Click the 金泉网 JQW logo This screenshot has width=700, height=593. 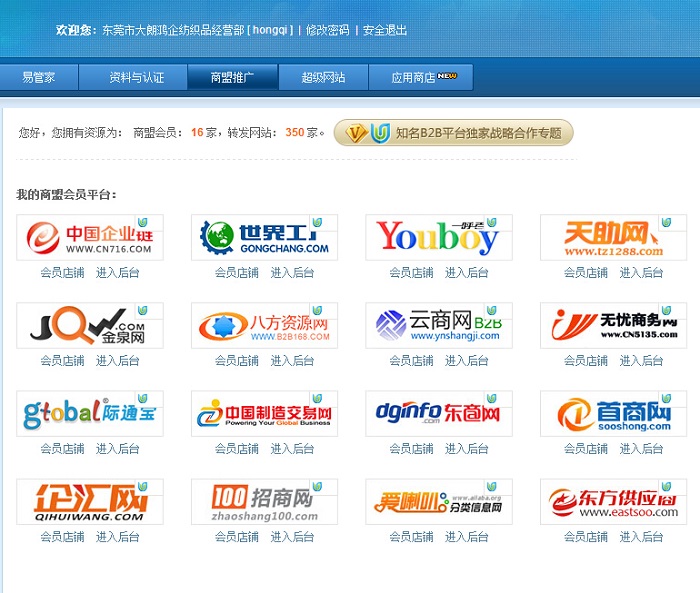[90, 326]
